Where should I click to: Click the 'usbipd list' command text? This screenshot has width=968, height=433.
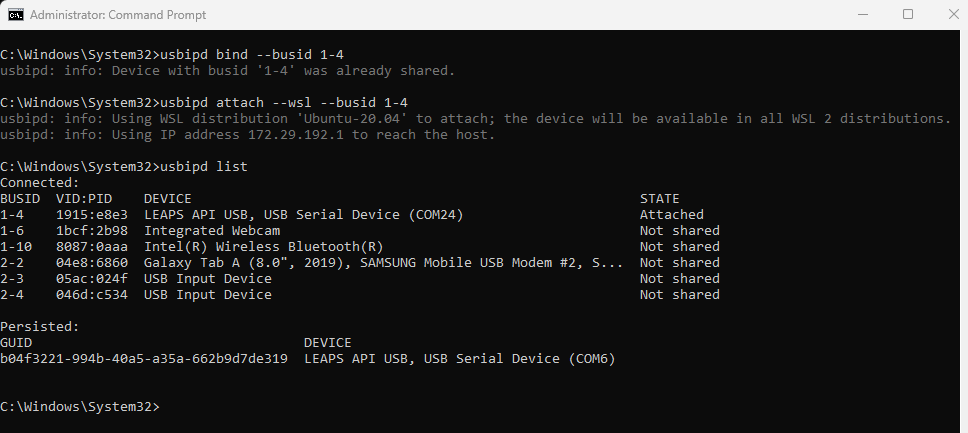[204, 166]
